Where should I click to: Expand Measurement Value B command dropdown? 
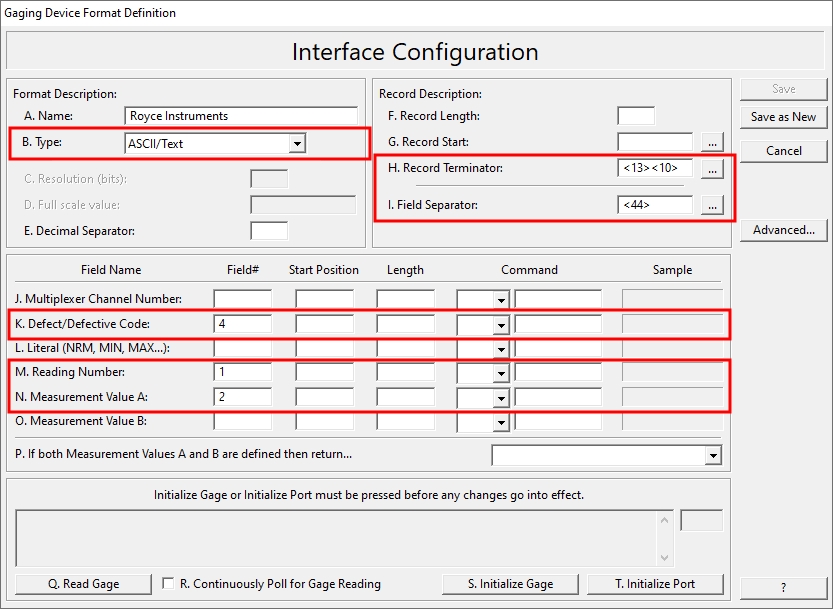point(501,422)
